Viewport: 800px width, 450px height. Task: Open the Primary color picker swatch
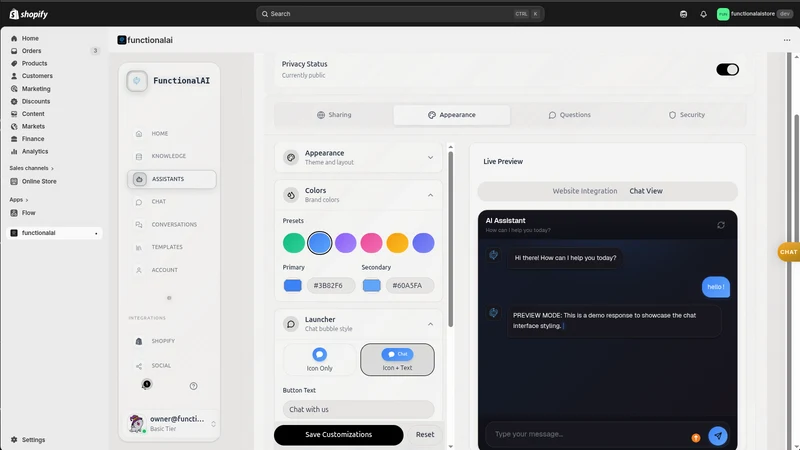click(x=292, y=285)
